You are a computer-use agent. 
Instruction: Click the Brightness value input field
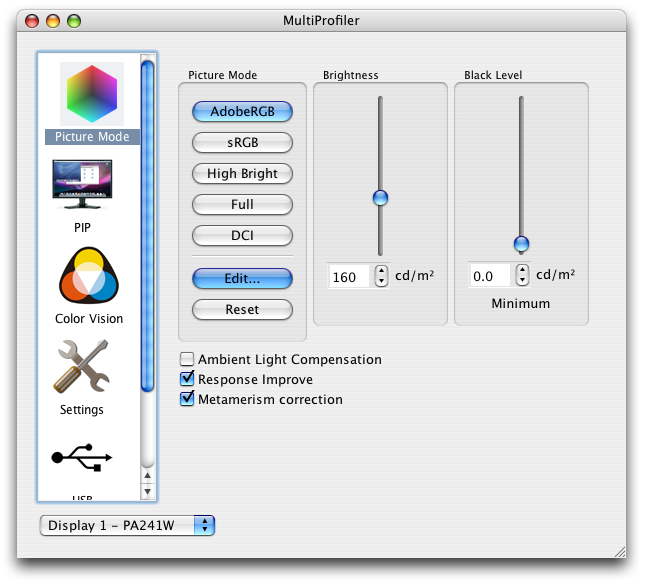(350, 277)
